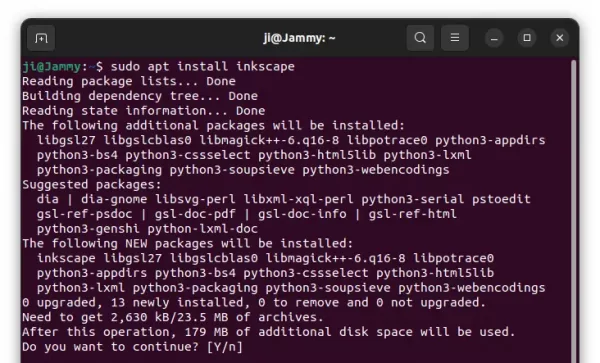Click the [Y/n] confirmation prompt

pos(225,347)
